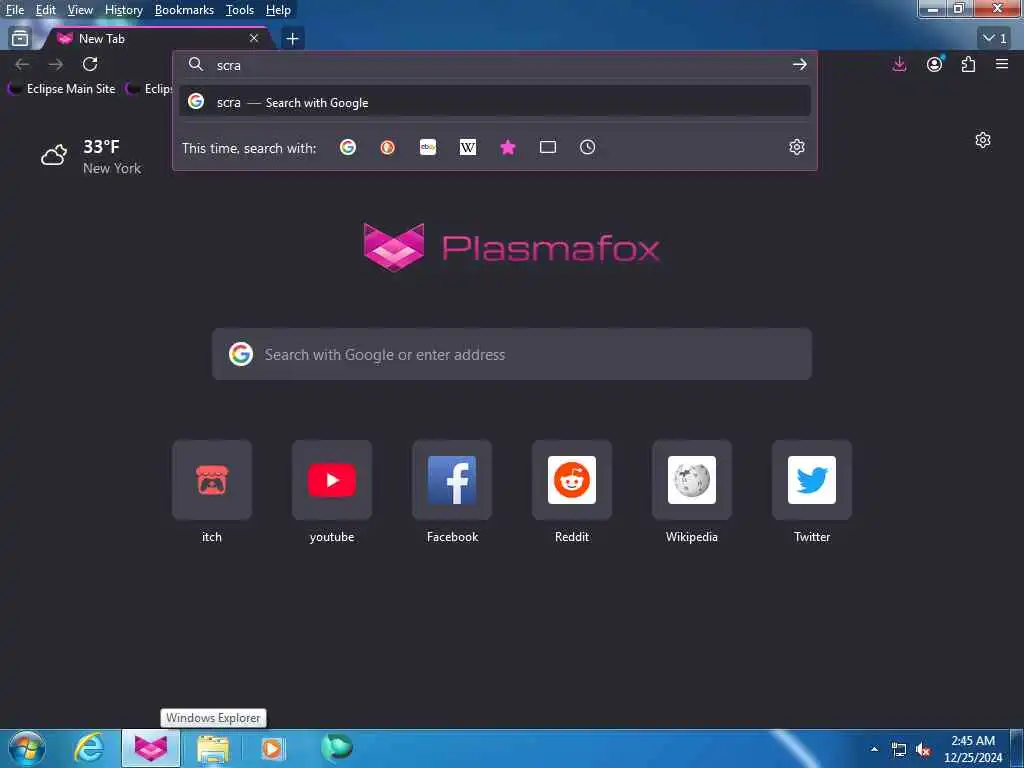Viewport: 1024px width, 768px height.
Task: Click the Firefox View icon beside the tabs
Action: (x=20, y=39)
